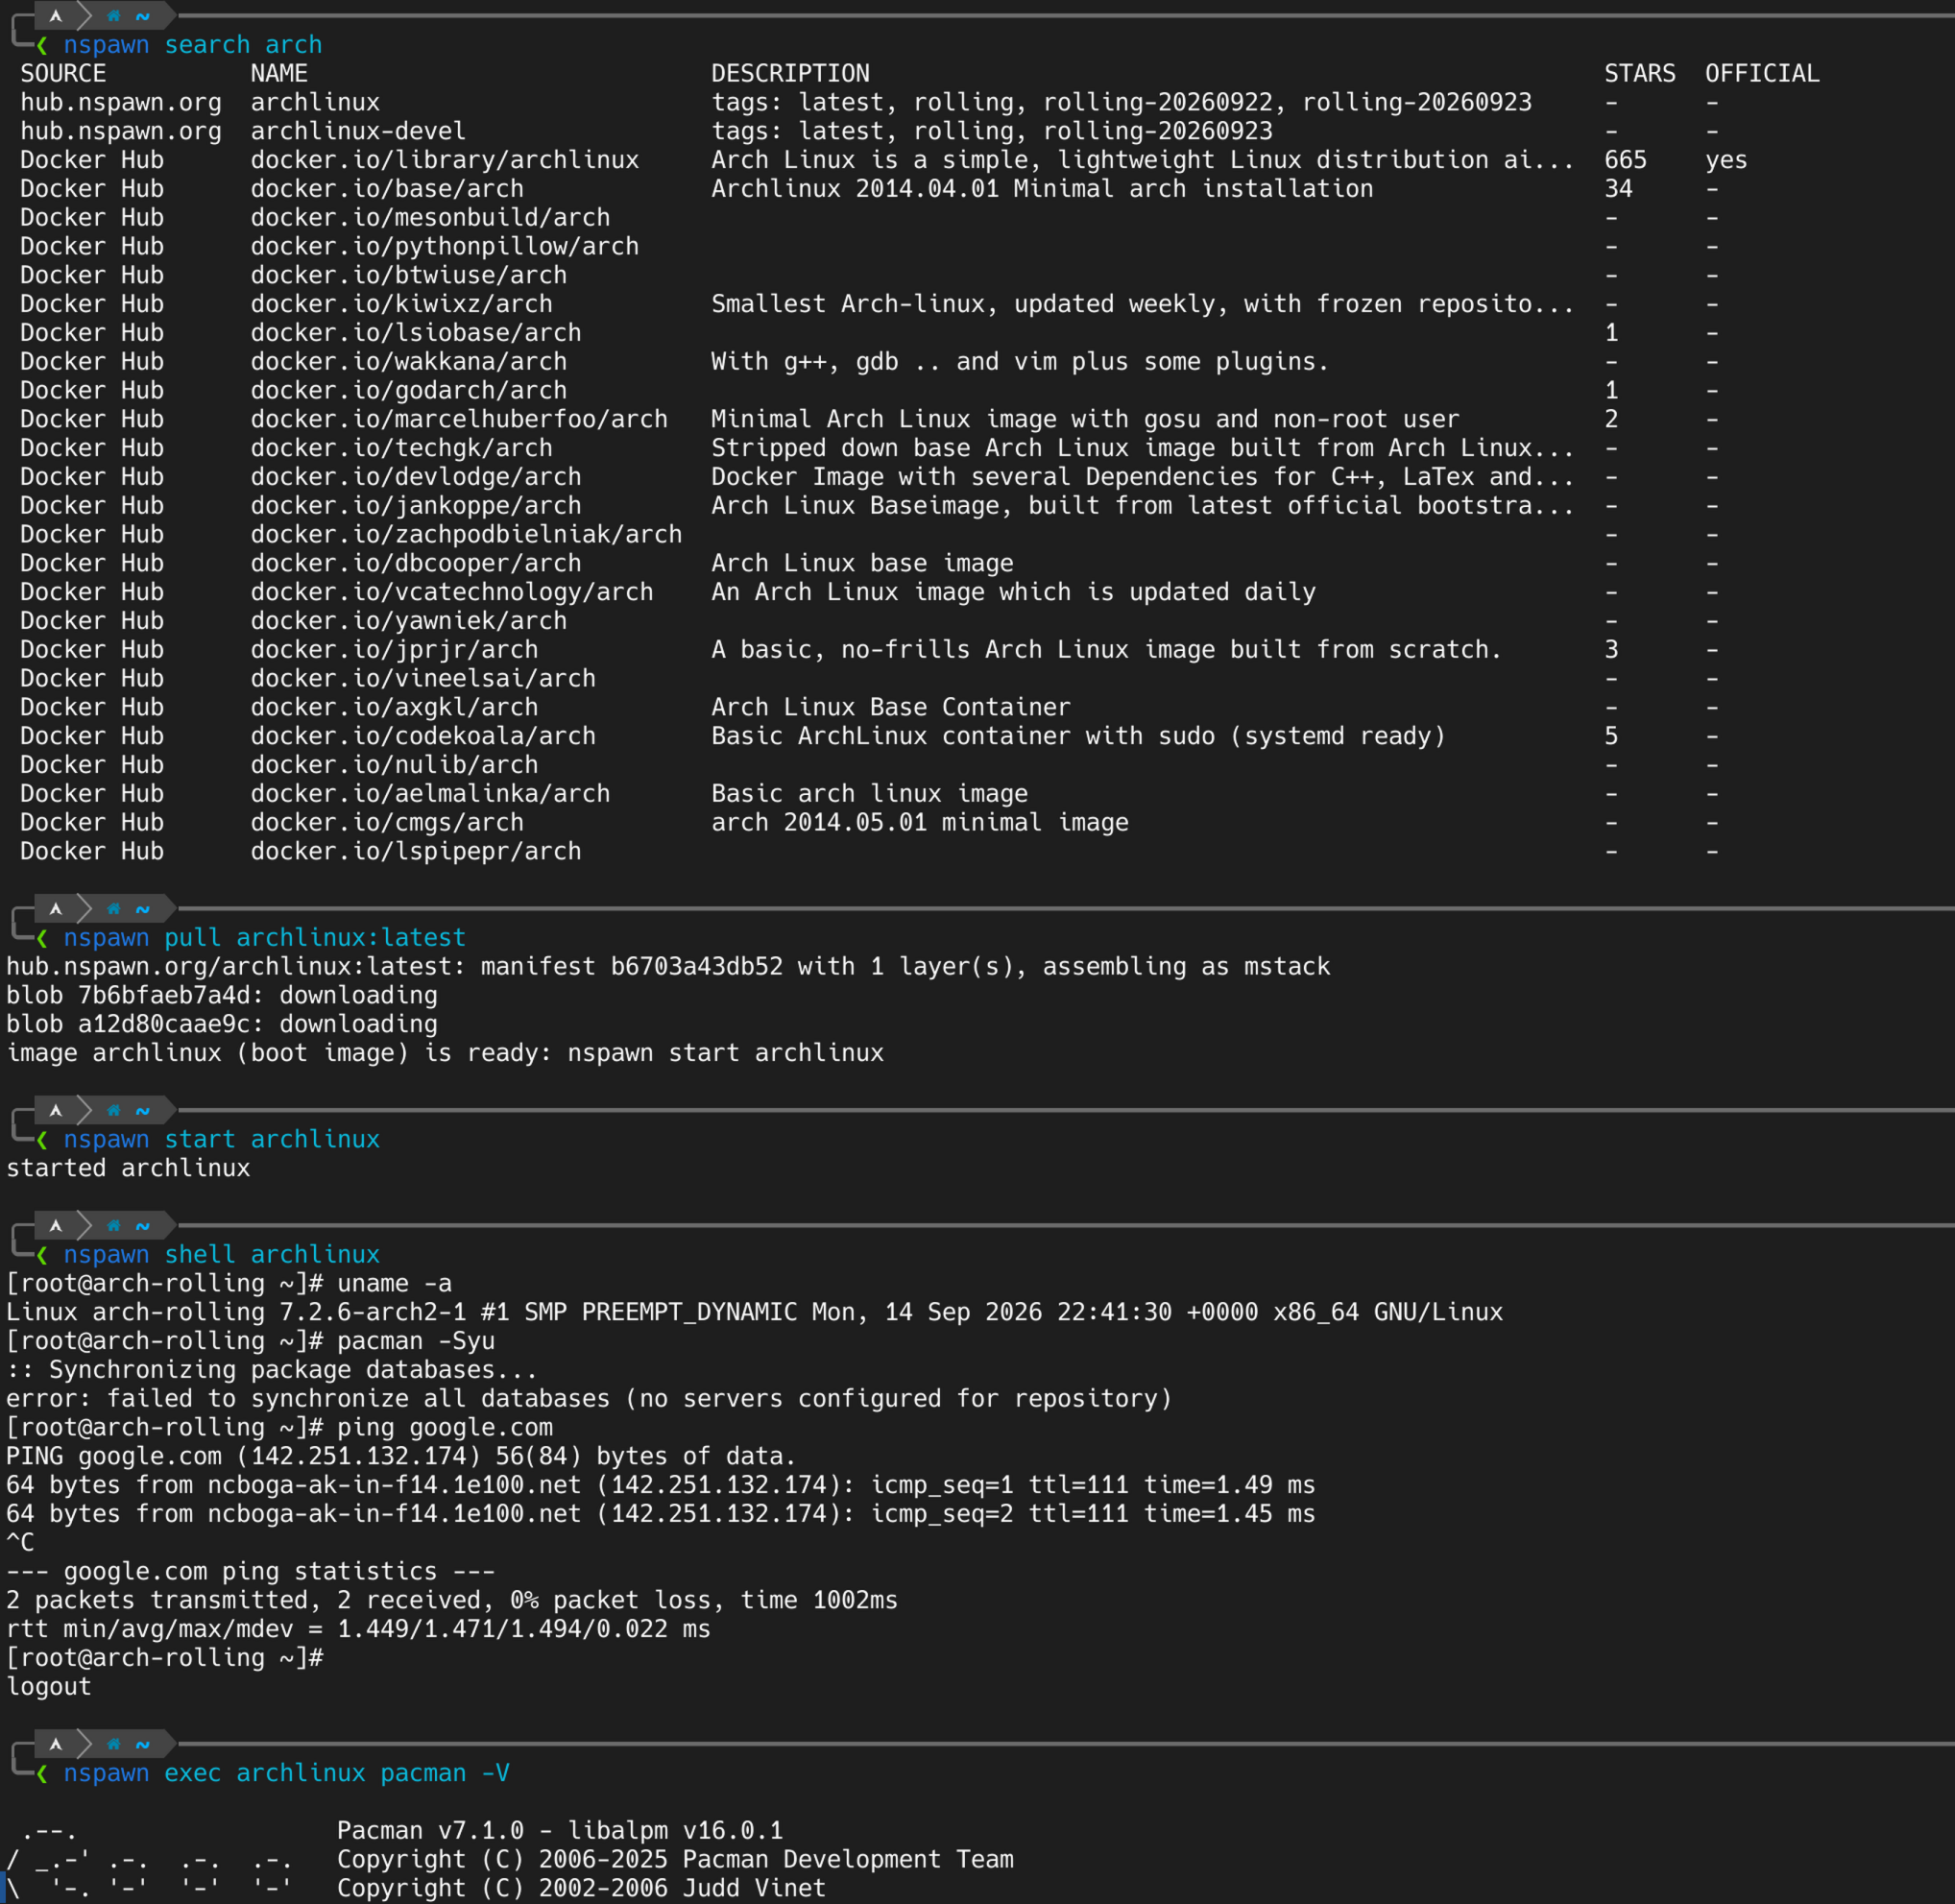Select 'docker.io/jprjr/arch' image name

point(394,650)
